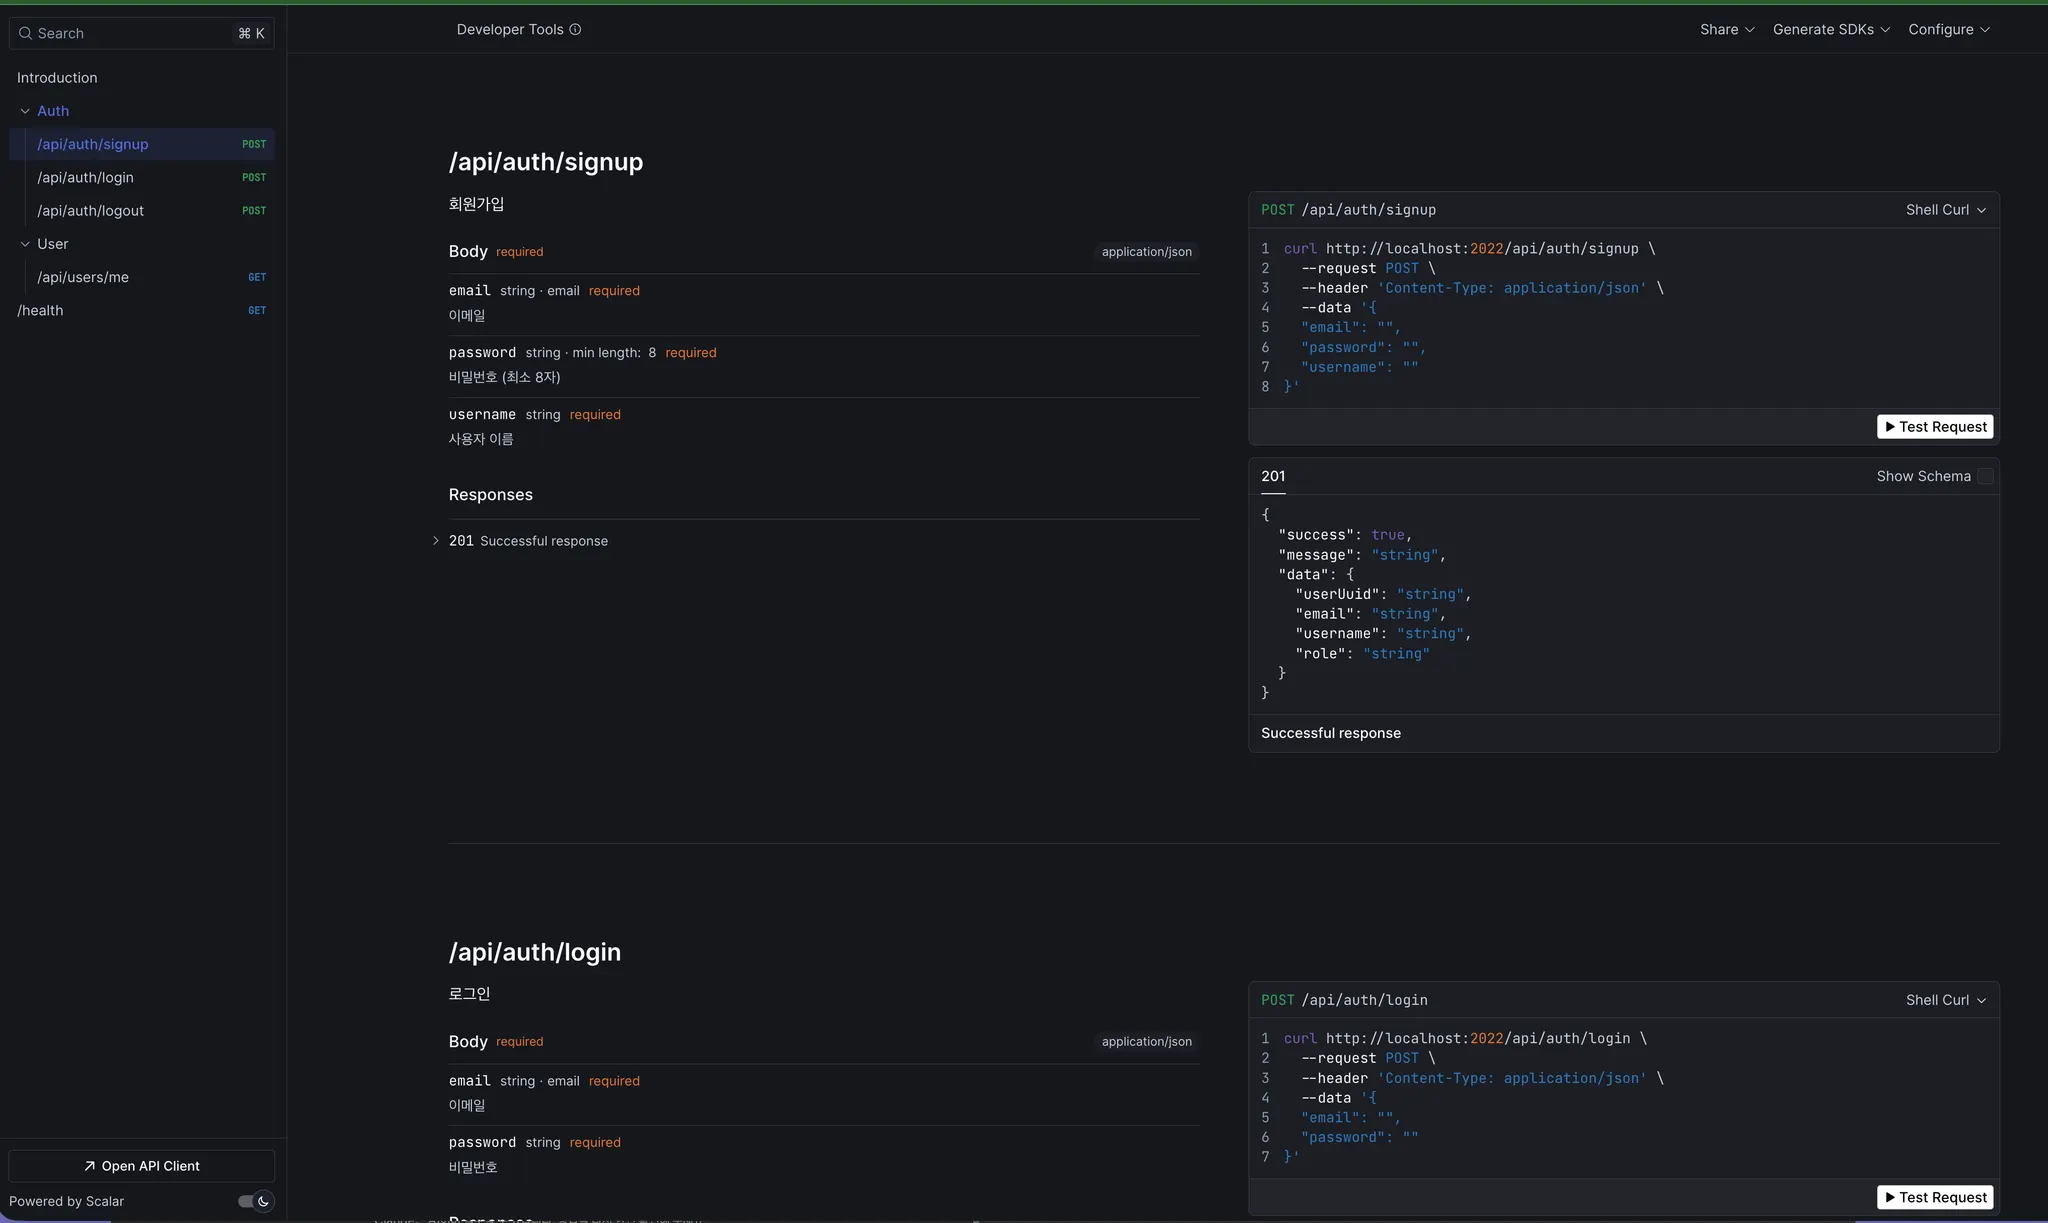Click the GET badge beside /health
The width and height of the screenshot is (2048, 1223).
point(257,311)
